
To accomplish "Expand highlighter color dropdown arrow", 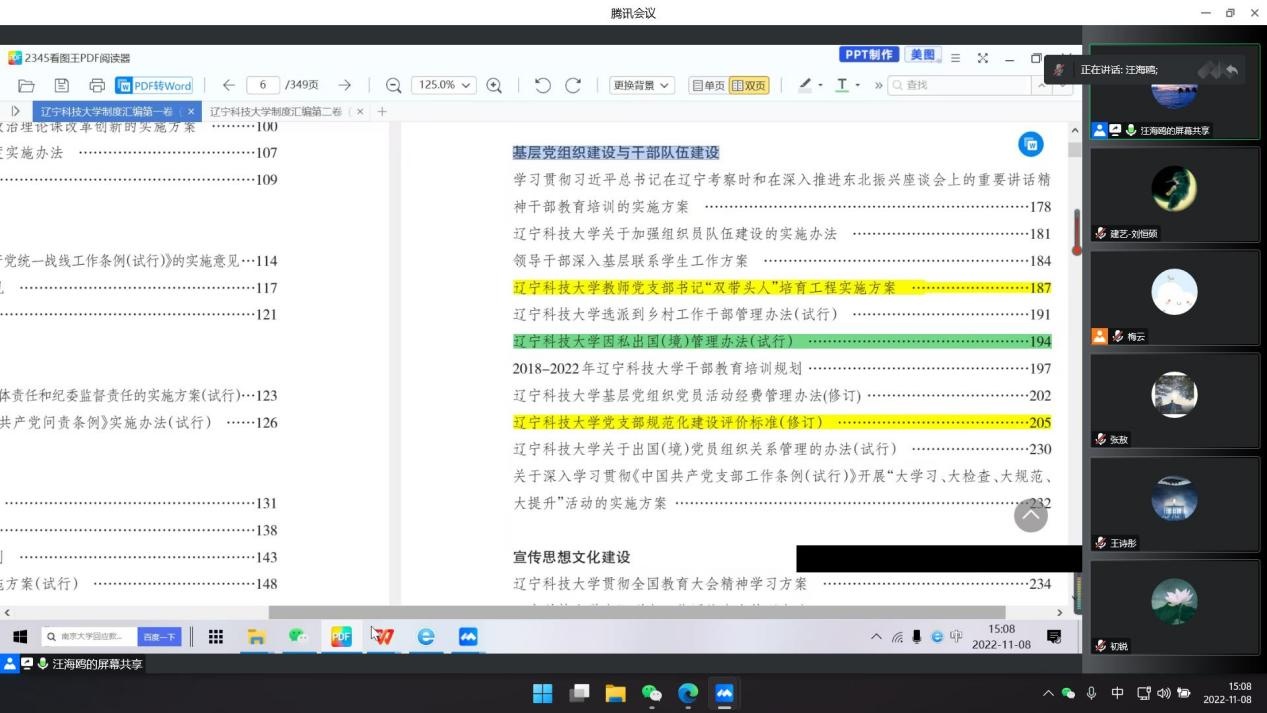I will 820,86.
